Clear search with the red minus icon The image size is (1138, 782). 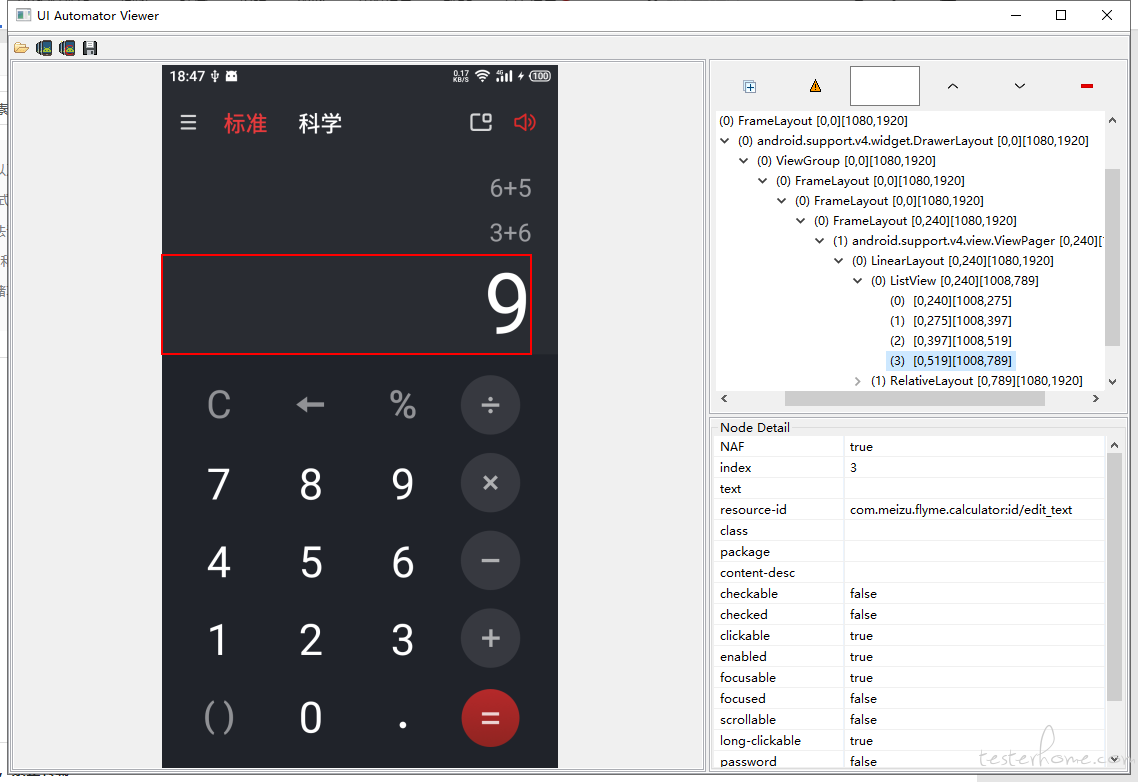(1086, 86)
